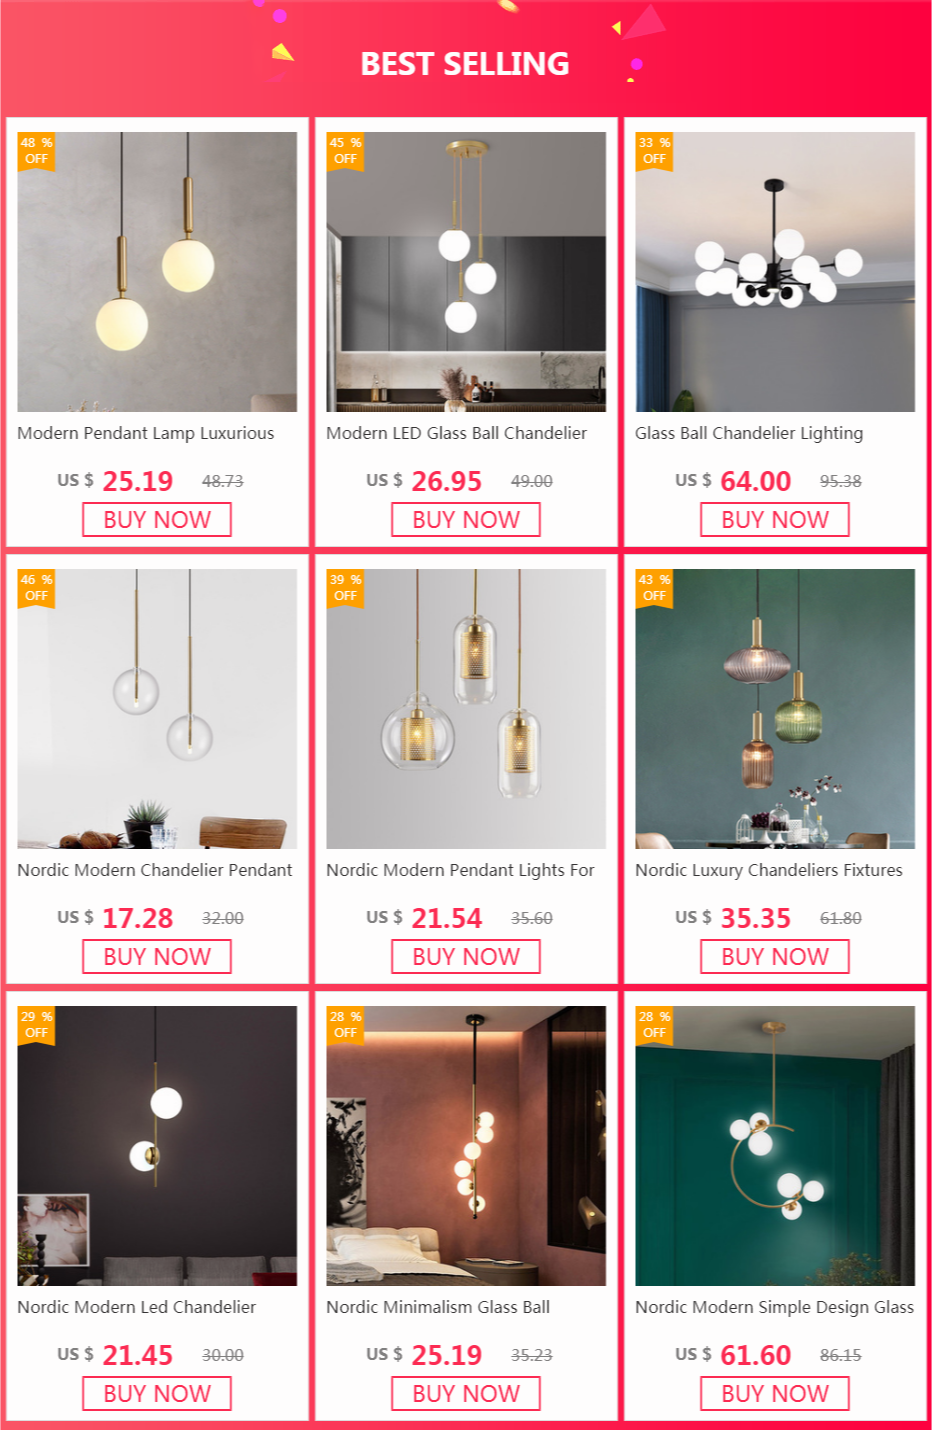
Task: Open the Modern Pendant Lamp Luxurious product image
Action: click(157, 272)
